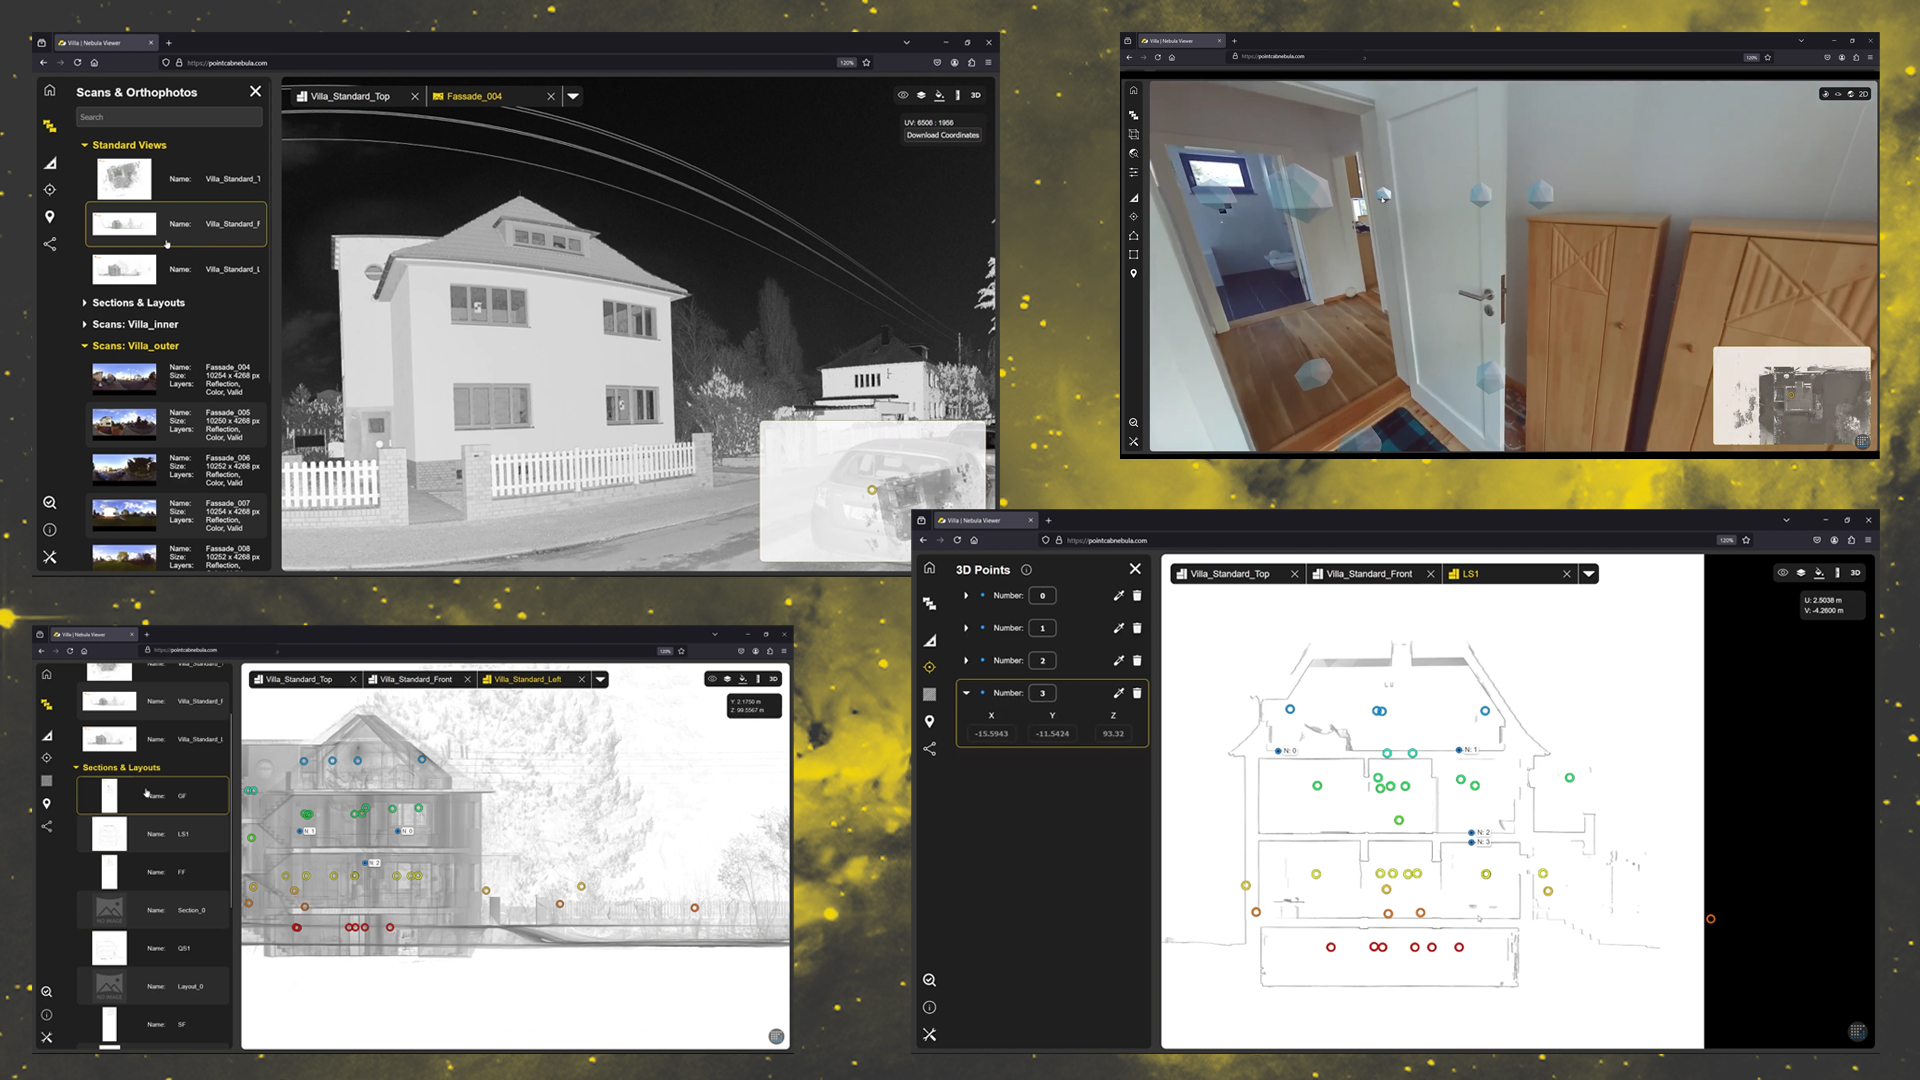Click the Fassade_007 scan thumbnail
1920x1080 pixels.
124,514
